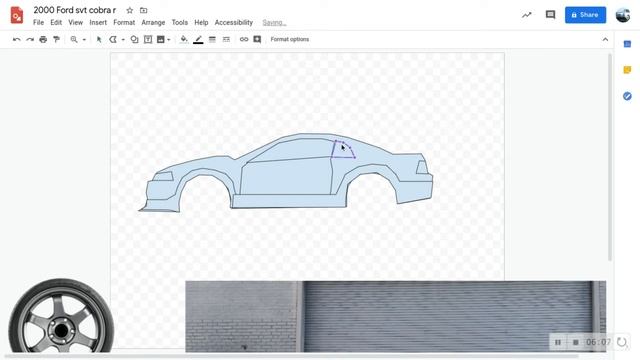Open the Border color pencil
This screenshot has height=360, width=640.
click(198, 40)
